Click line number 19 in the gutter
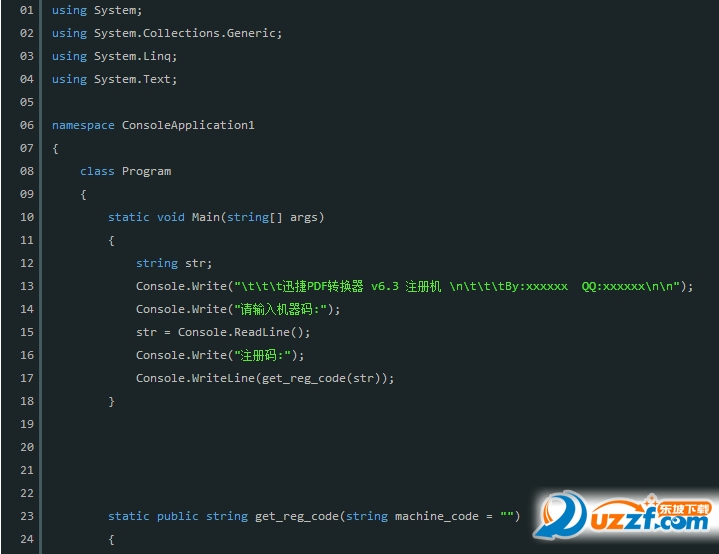Viewport: 719px width, 554px height. point(27,424)
